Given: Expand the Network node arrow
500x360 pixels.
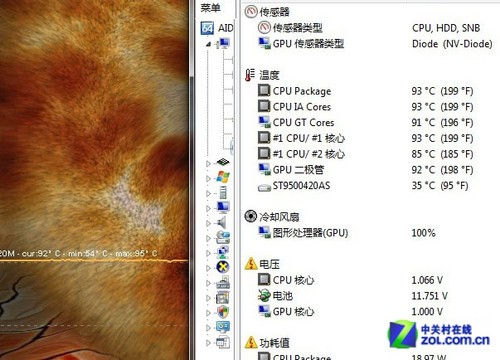Looking at the screenshot, I should click(x=208, y=253).
